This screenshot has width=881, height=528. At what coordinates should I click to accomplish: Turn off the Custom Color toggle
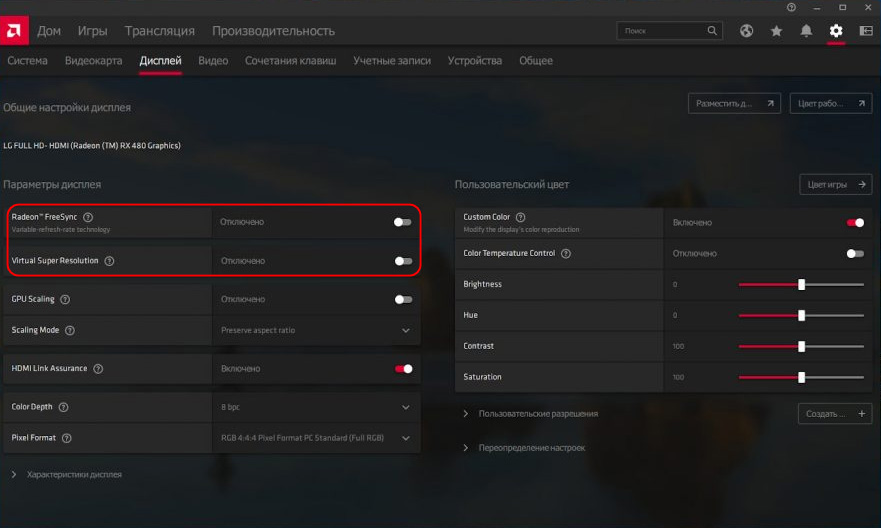pyautogui.click(x=855, y=222)
